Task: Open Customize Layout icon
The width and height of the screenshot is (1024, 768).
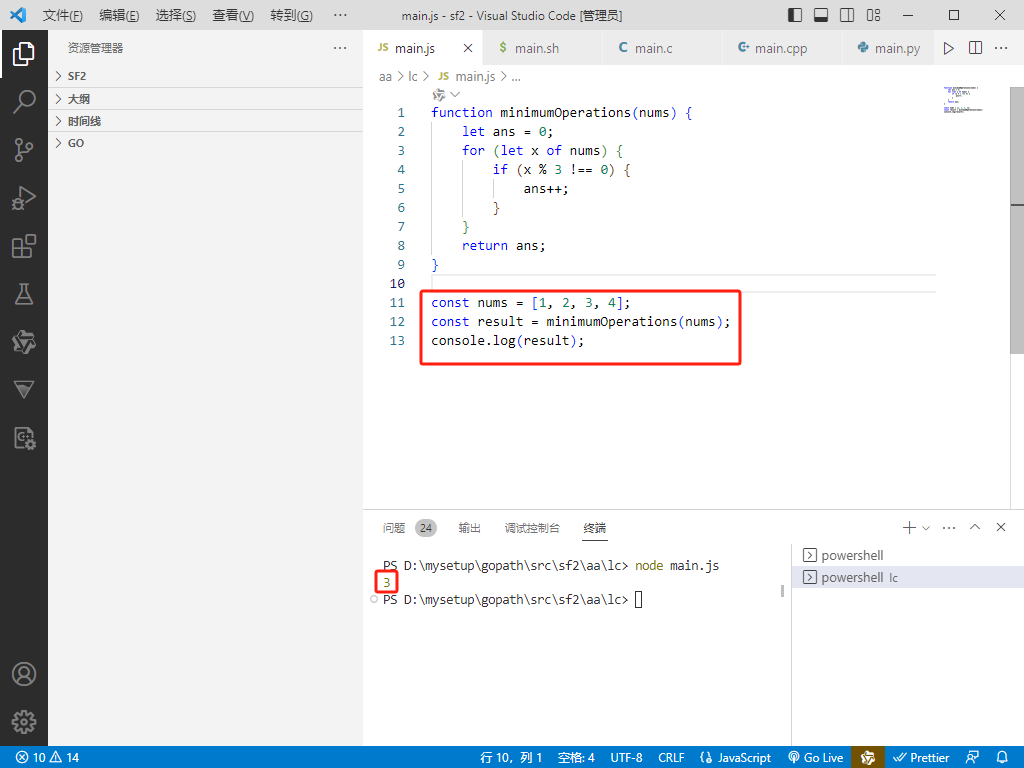Action: (873, 15)
